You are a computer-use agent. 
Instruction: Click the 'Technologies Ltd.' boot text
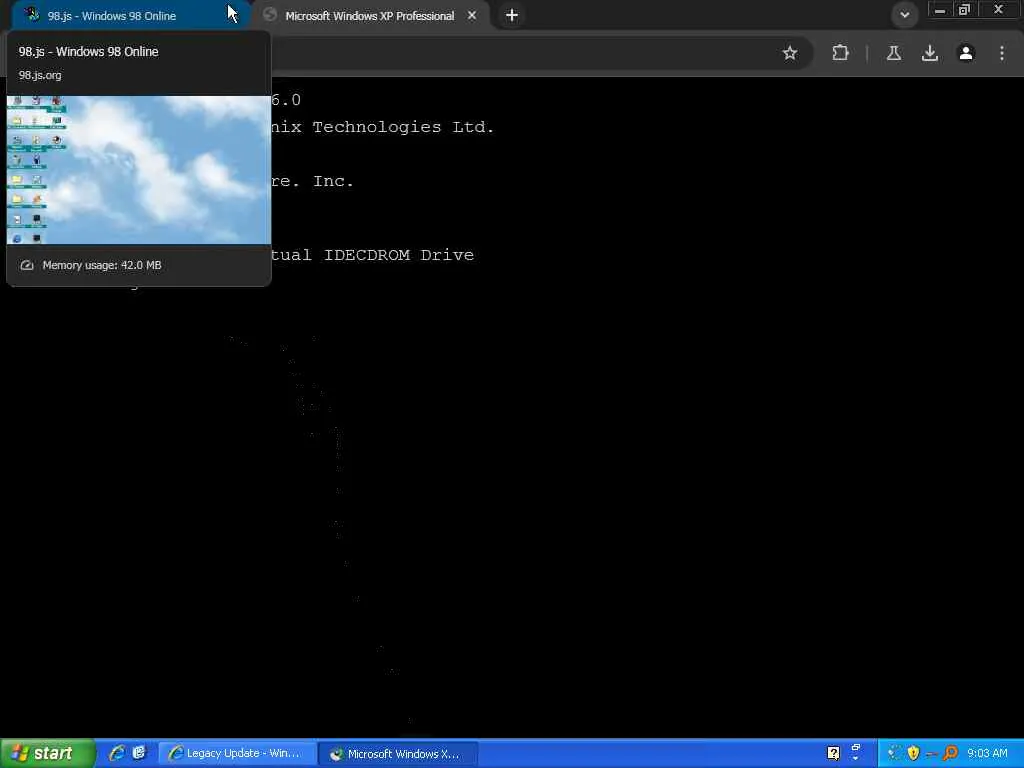point(403,127)
